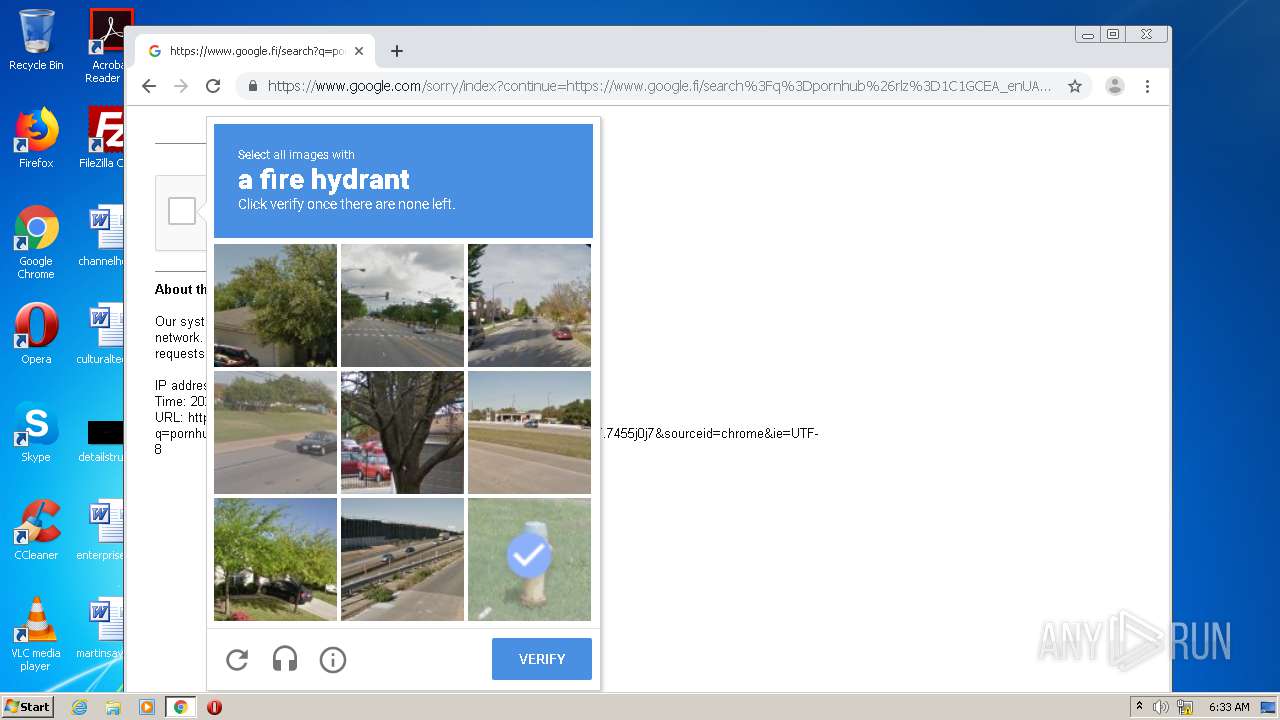Open channelh Word document on desktop

tap(102, 236)
